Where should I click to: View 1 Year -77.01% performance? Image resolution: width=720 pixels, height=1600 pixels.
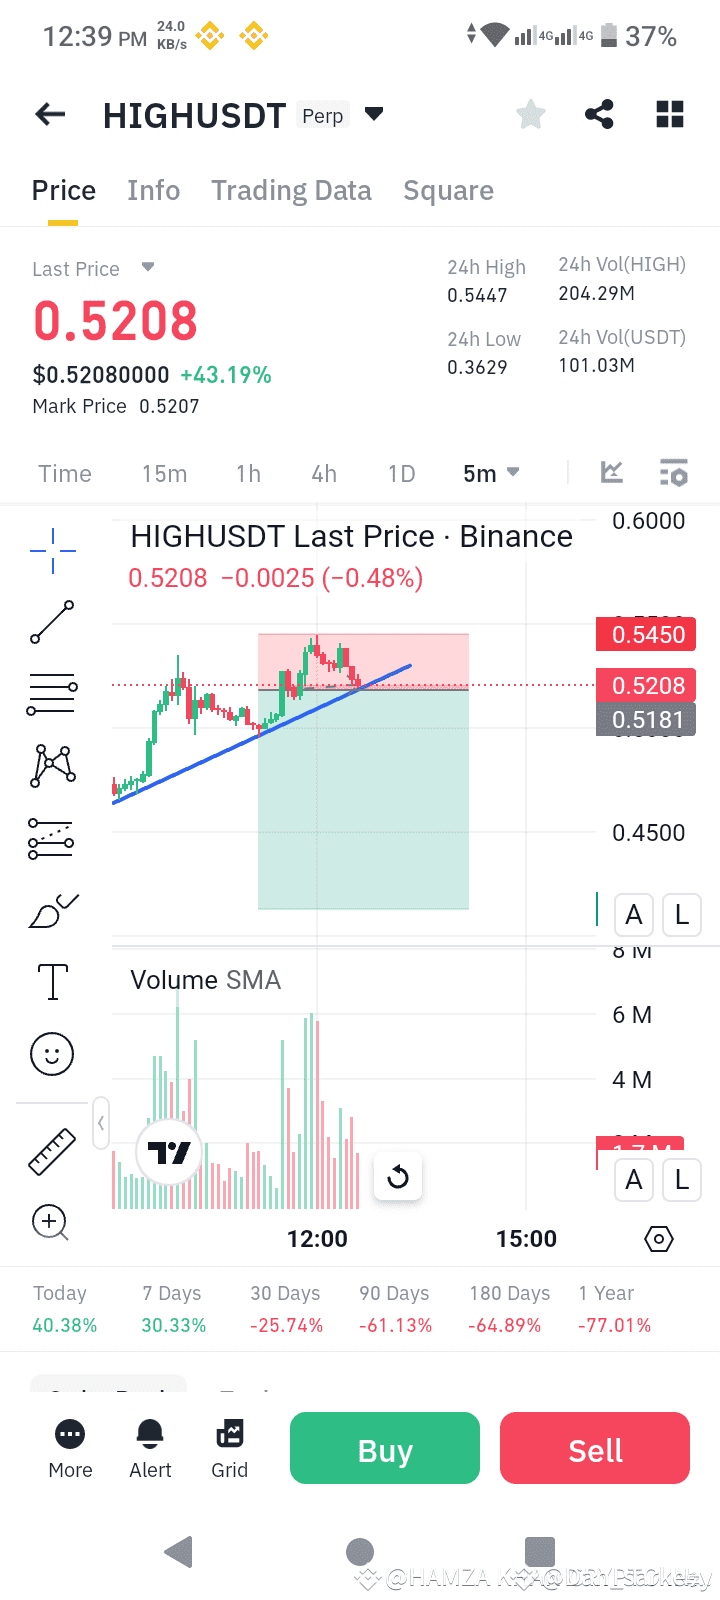614,1309
